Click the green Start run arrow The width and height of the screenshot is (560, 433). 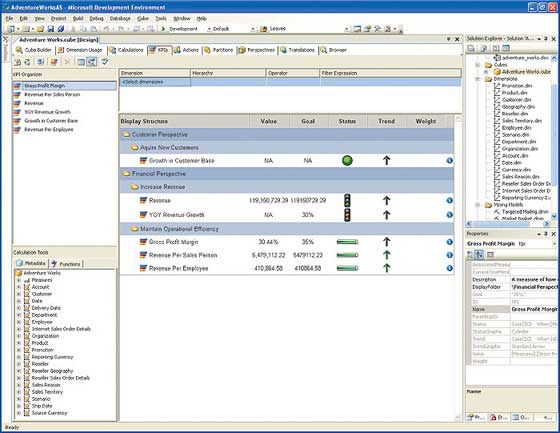163,29
